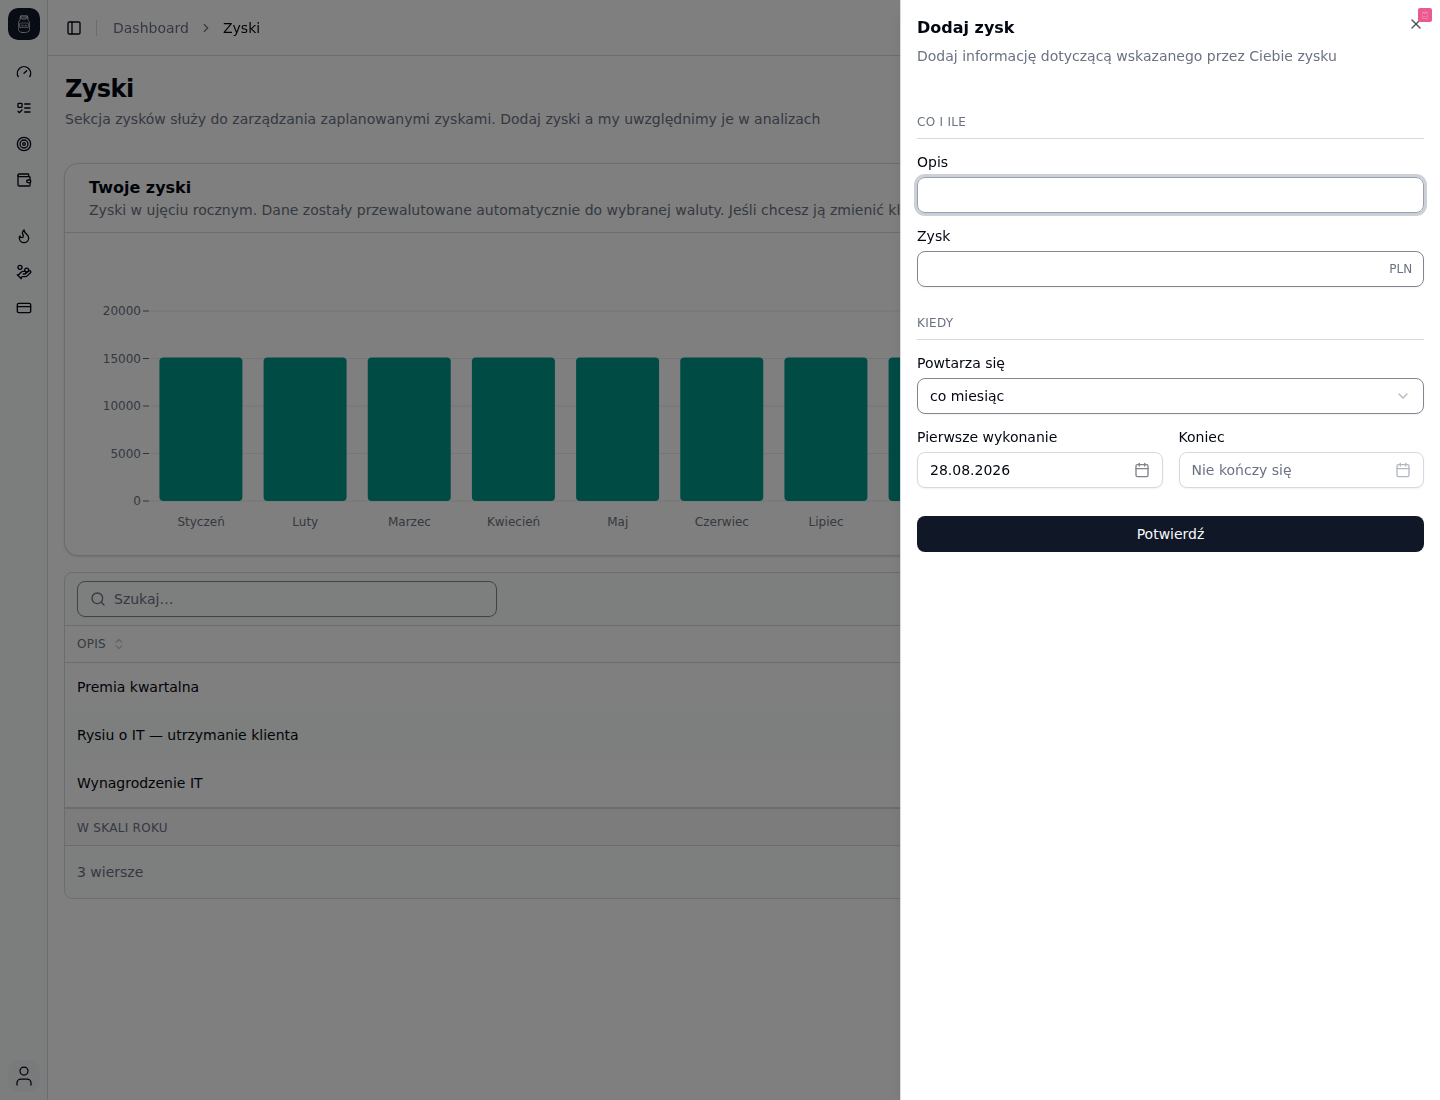Sort table by OPIS column
1440x1100 pixels.
coord(100,644)
